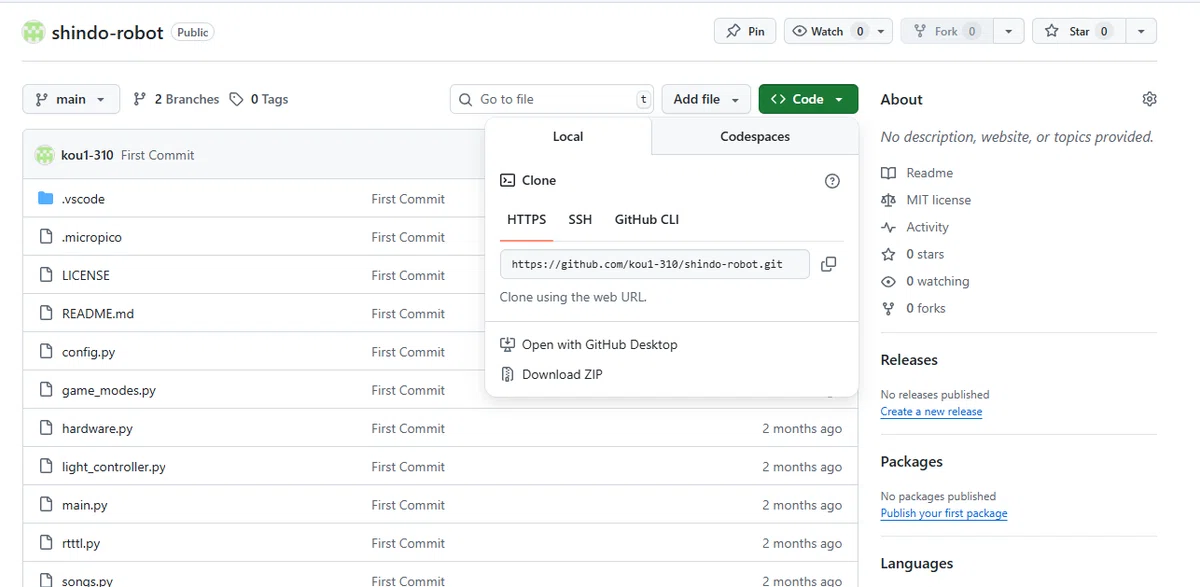Screen dimensions: 1200x587
Task: Click the .vscode folder icon
Action: click(x=45, y=198)
